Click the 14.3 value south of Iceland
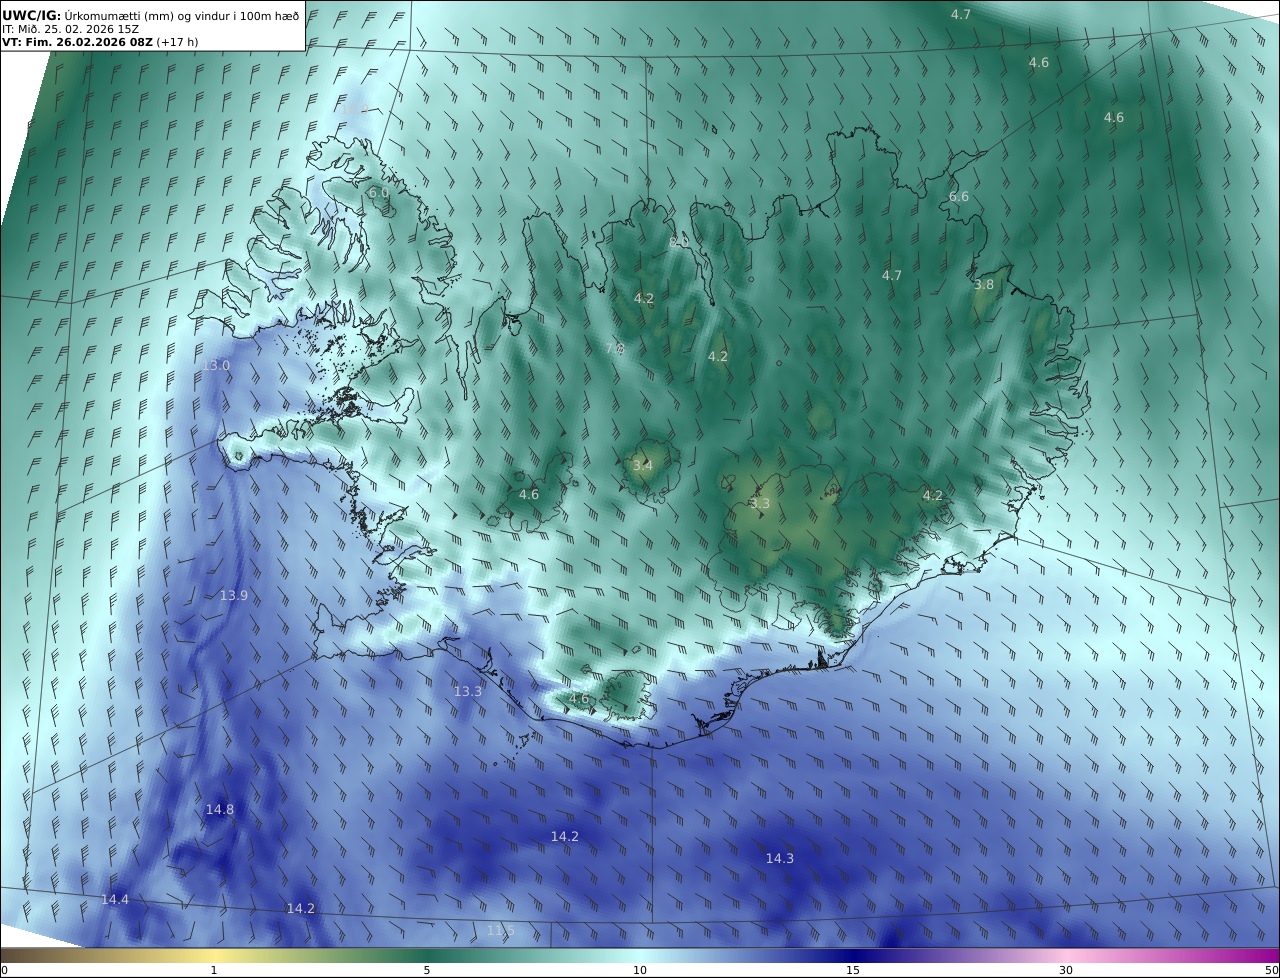Image resolution: width=1280 pixels, height=978 pixels. point(780,858)
